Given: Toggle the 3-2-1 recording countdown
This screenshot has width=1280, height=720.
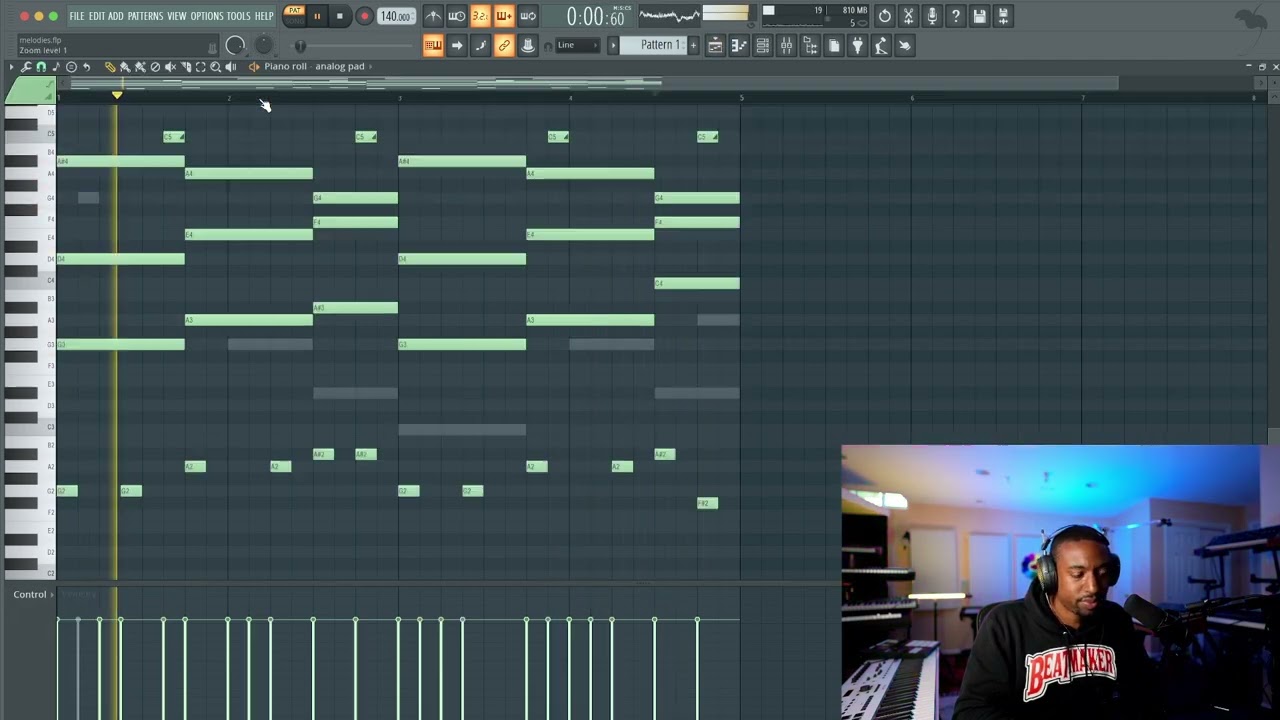Looking at the screenshot, I should click(480, 16).
